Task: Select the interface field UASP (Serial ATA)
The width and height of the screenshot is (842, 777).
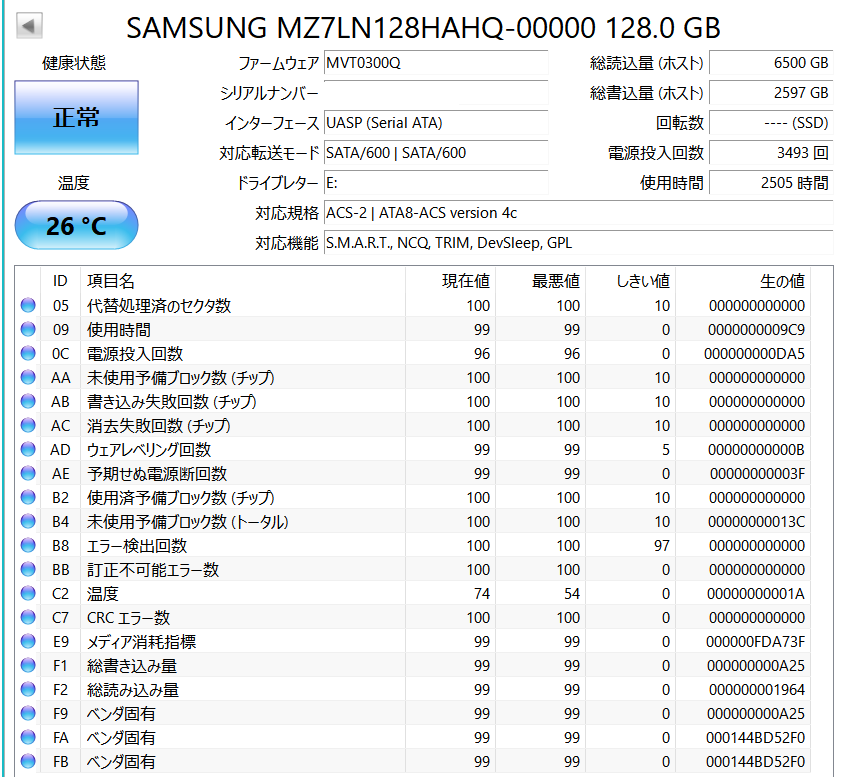Action: click(436, 123)
